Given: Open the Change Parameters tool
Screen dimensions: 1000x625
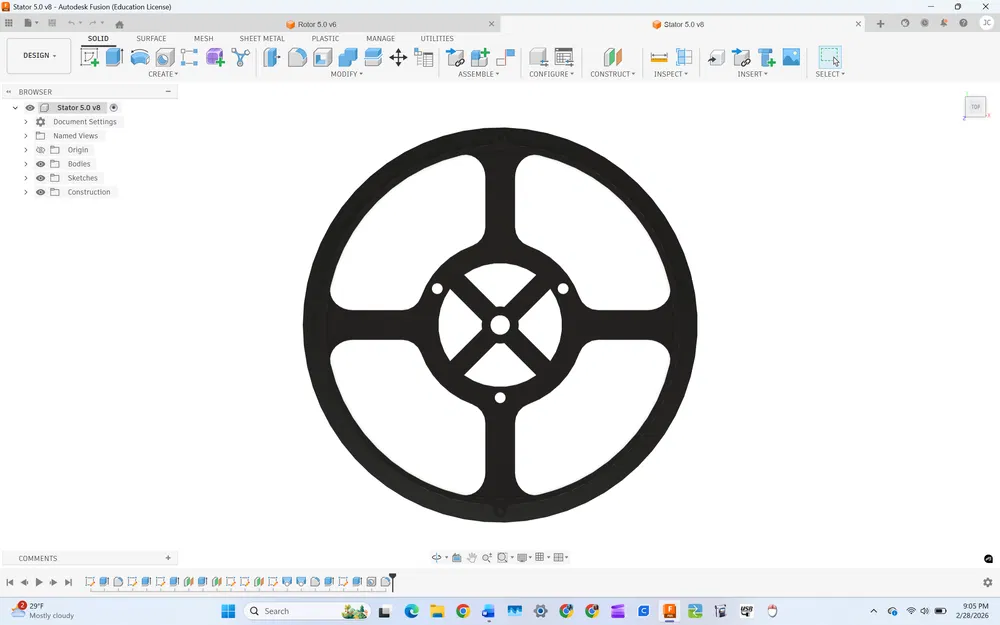Looking at the screenshot, I should [x=423, y=57].
